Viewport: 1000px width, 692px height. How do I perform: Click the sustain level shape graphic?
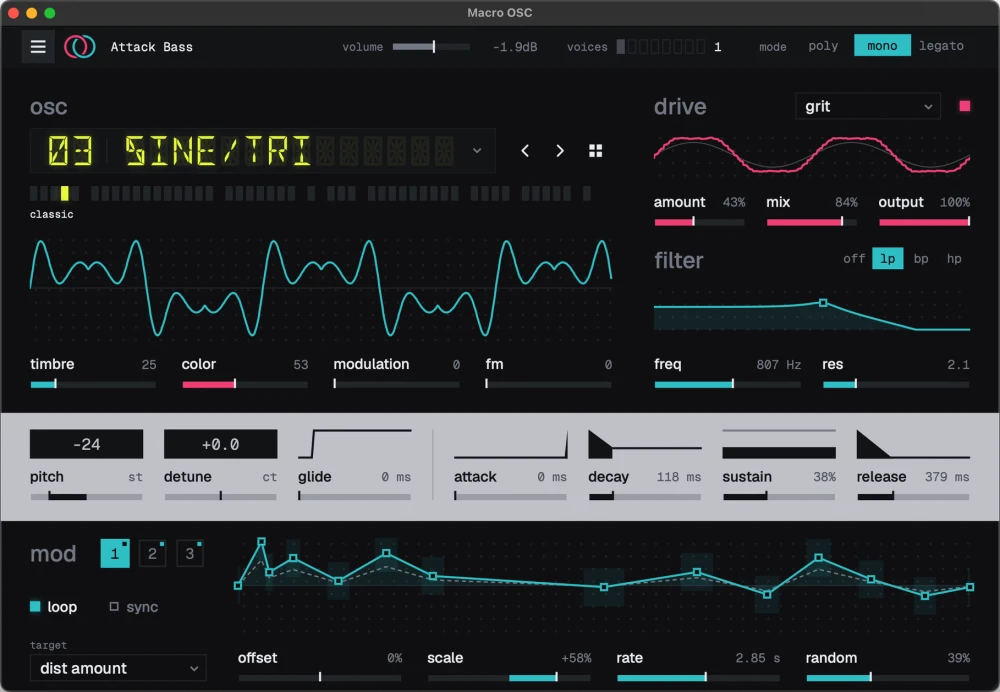[779, 444]
